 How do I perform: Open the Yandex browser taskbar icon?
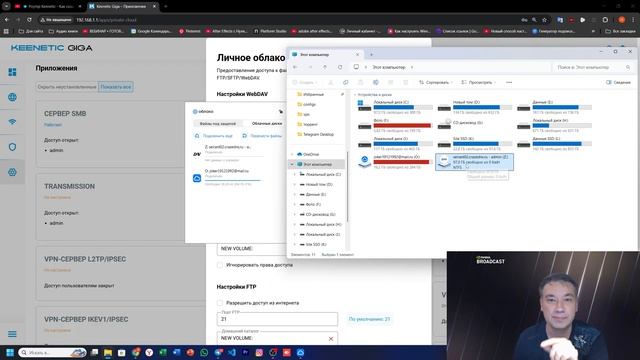coord(149,352)
